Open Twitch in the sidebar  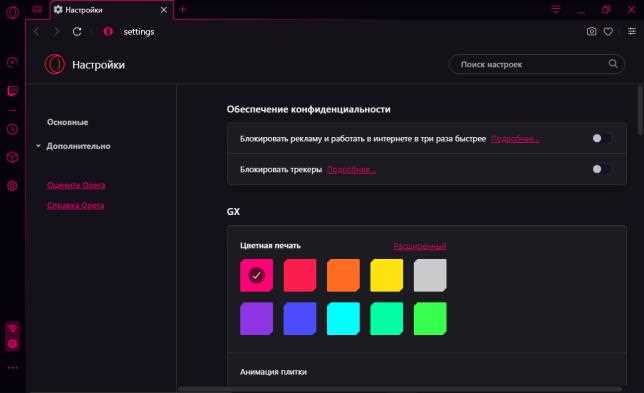(12, 91)
